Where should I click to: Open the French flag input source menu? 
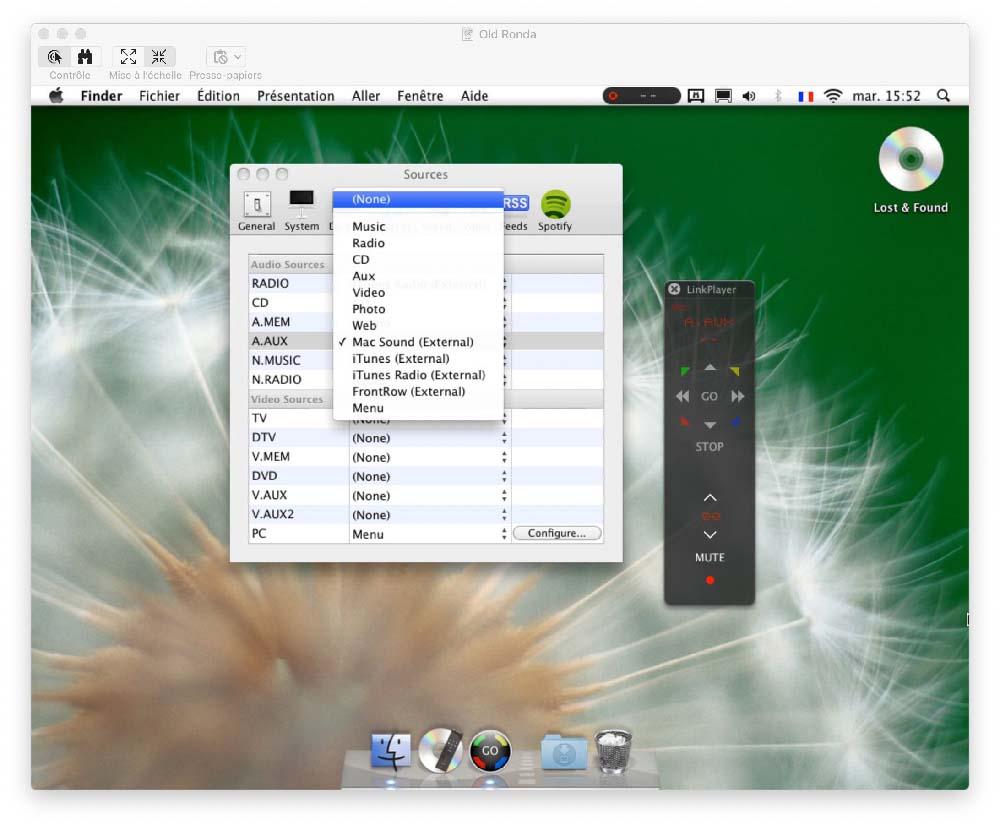point(805,96)
